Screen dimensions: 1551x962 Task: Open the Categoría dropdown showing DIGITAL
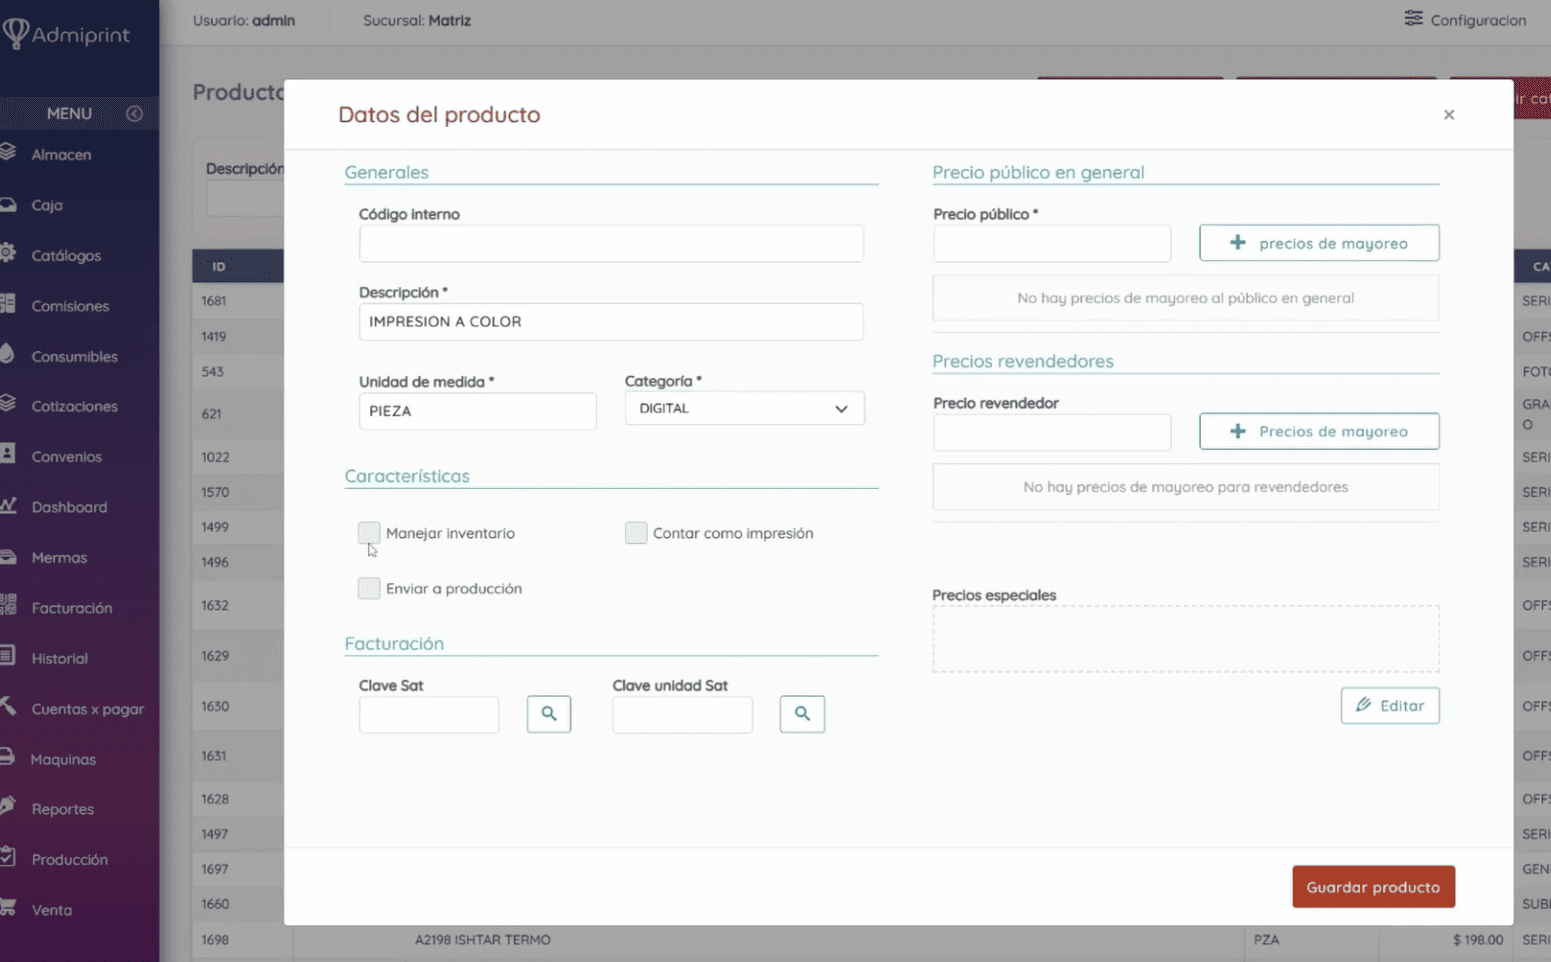(x=744, y=409)
